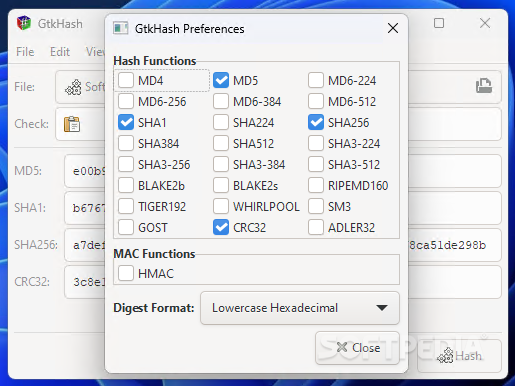The width and height of the screenshot is (515, 386).
Task: Click the Close button in Preferences
Action: (x=357, y=348)
